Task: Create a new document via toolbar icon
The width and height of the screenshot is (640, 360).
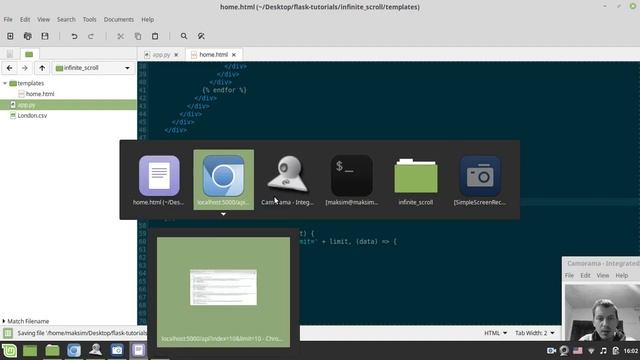Action: pyautogui.click(x=10, y=36)
